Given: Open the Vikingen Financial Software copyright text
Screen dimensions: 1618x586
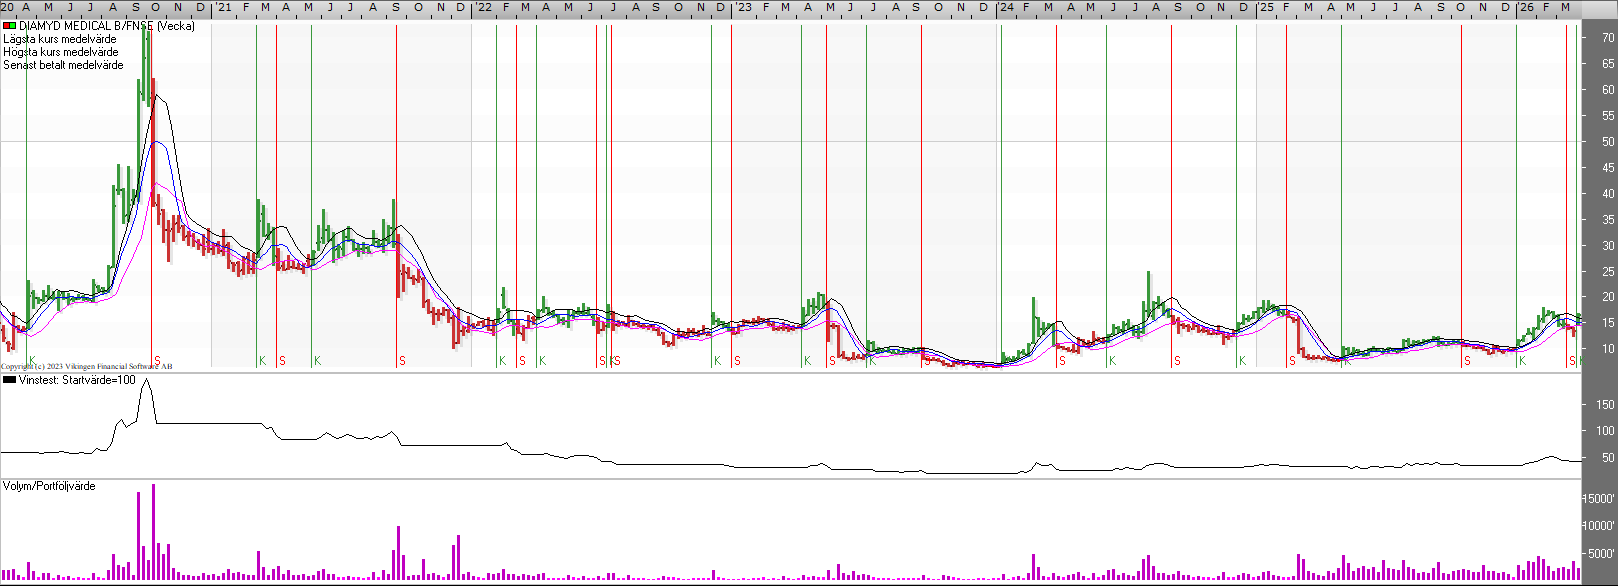Looking at the screenshot, I should (x=87, y=367).
